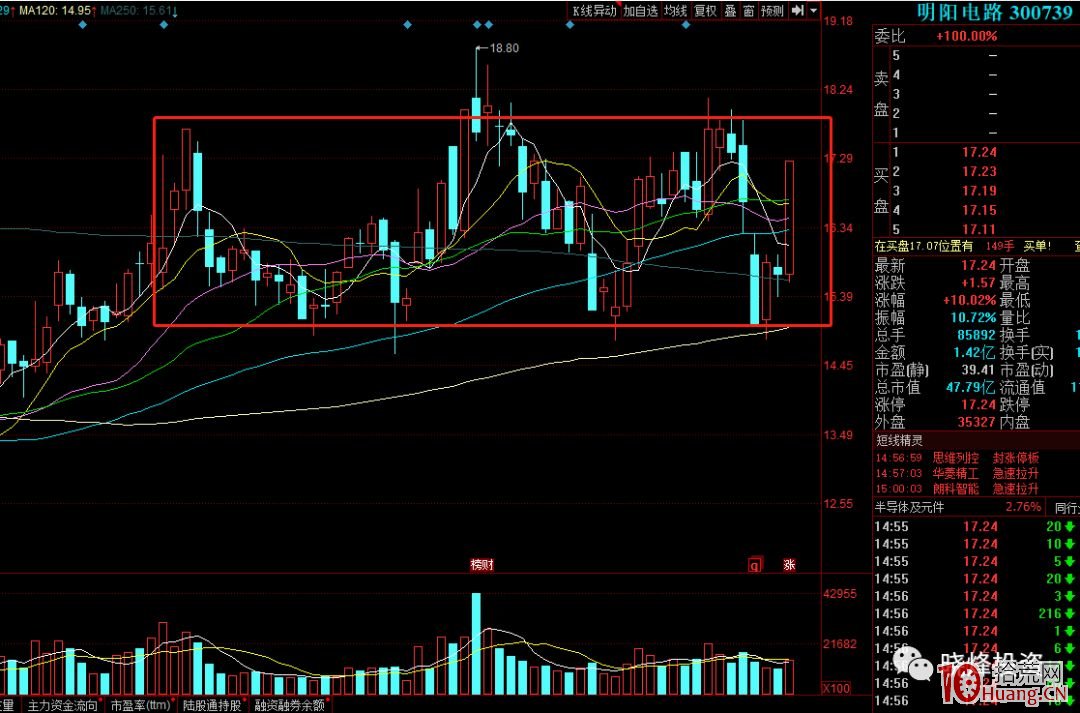Open the 短线精灵 panel header
1080x713 pixels.
click(900, 440)
